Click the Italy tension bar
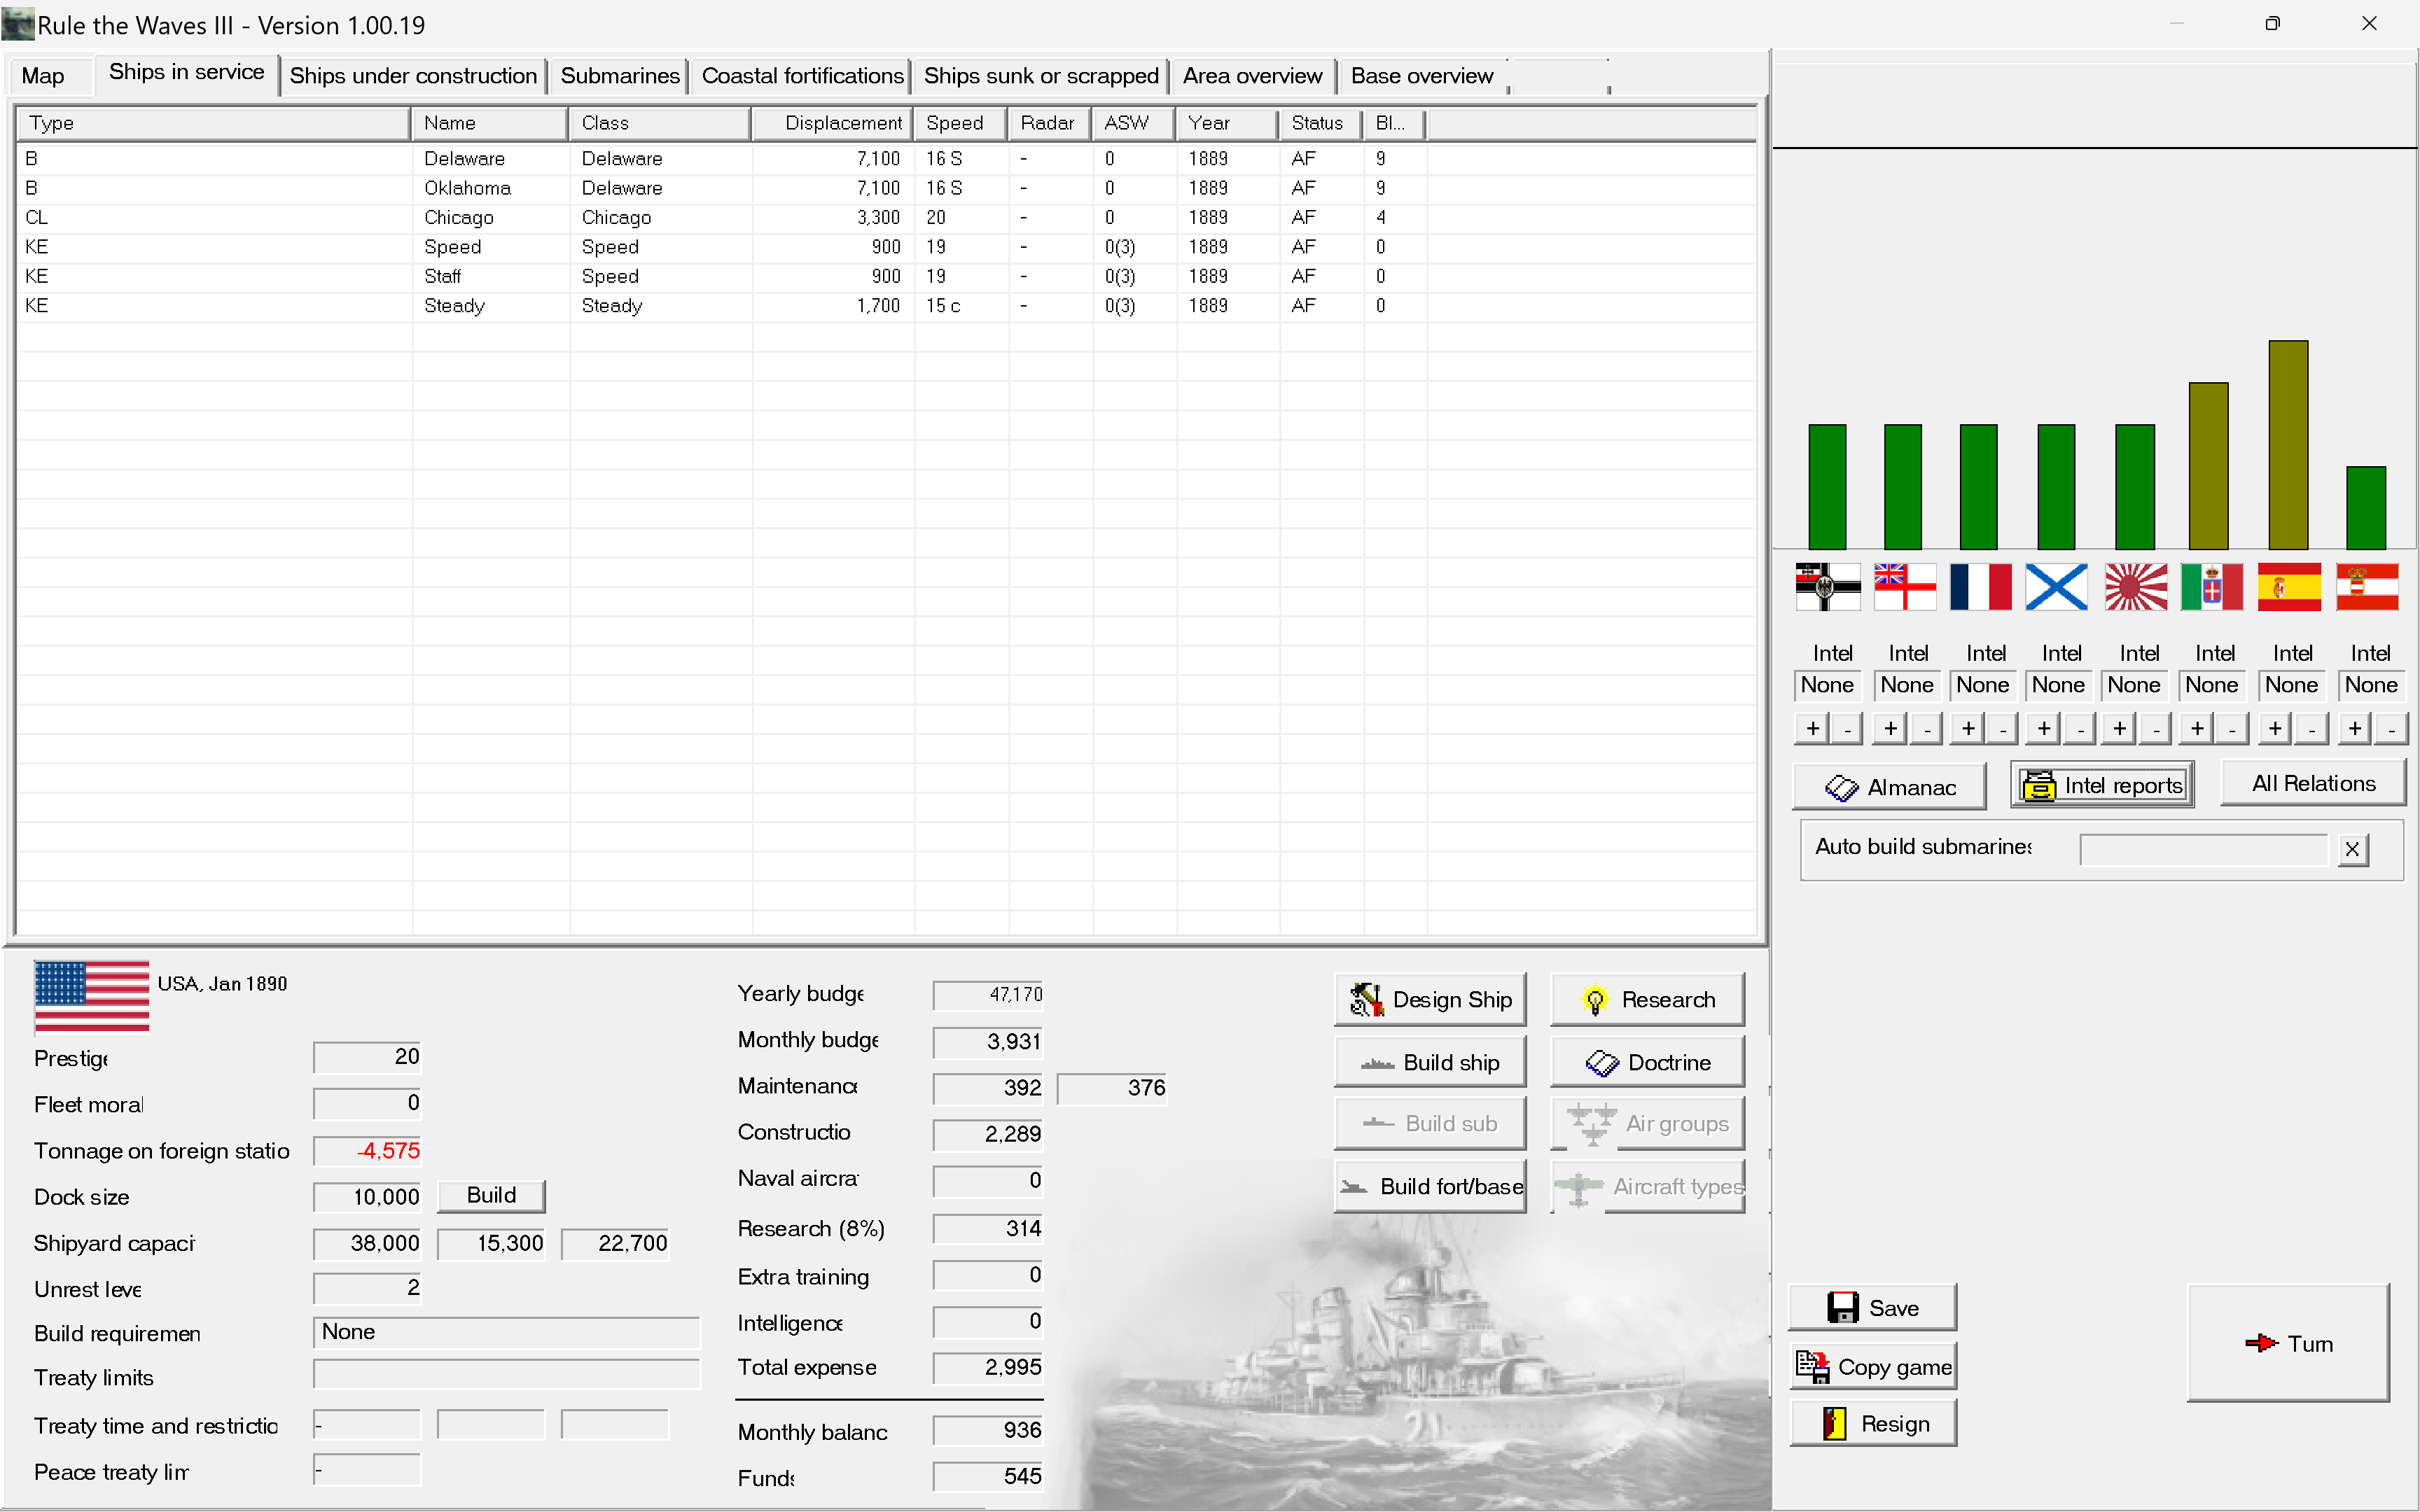Screen dimensions: 2420x1512 click(x=2209, y=466)
